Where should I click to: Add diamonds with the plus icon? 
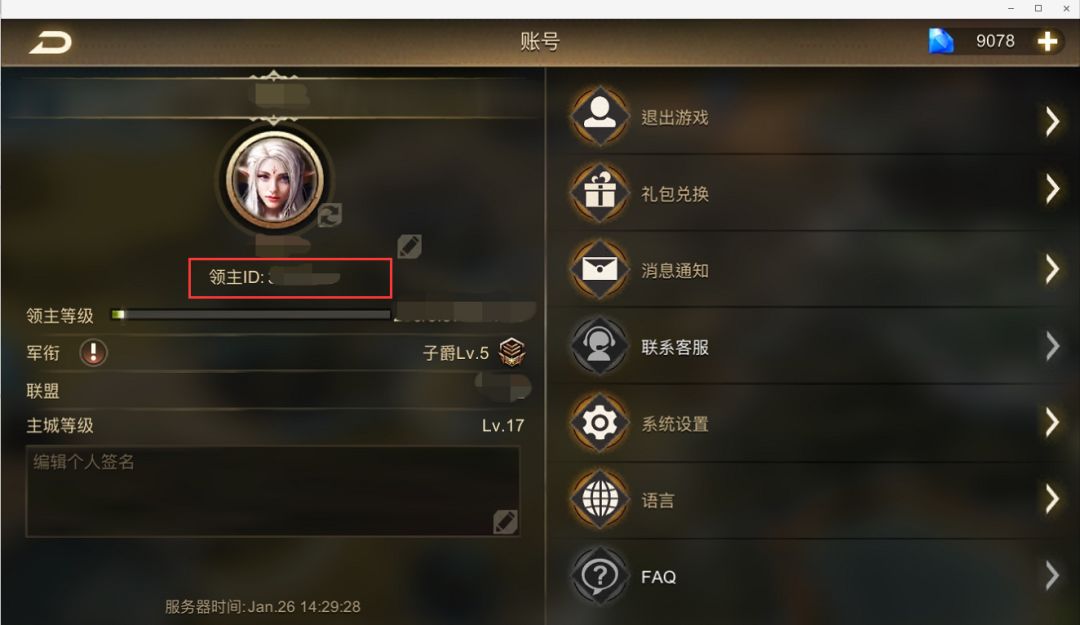tap(1047, 41)
